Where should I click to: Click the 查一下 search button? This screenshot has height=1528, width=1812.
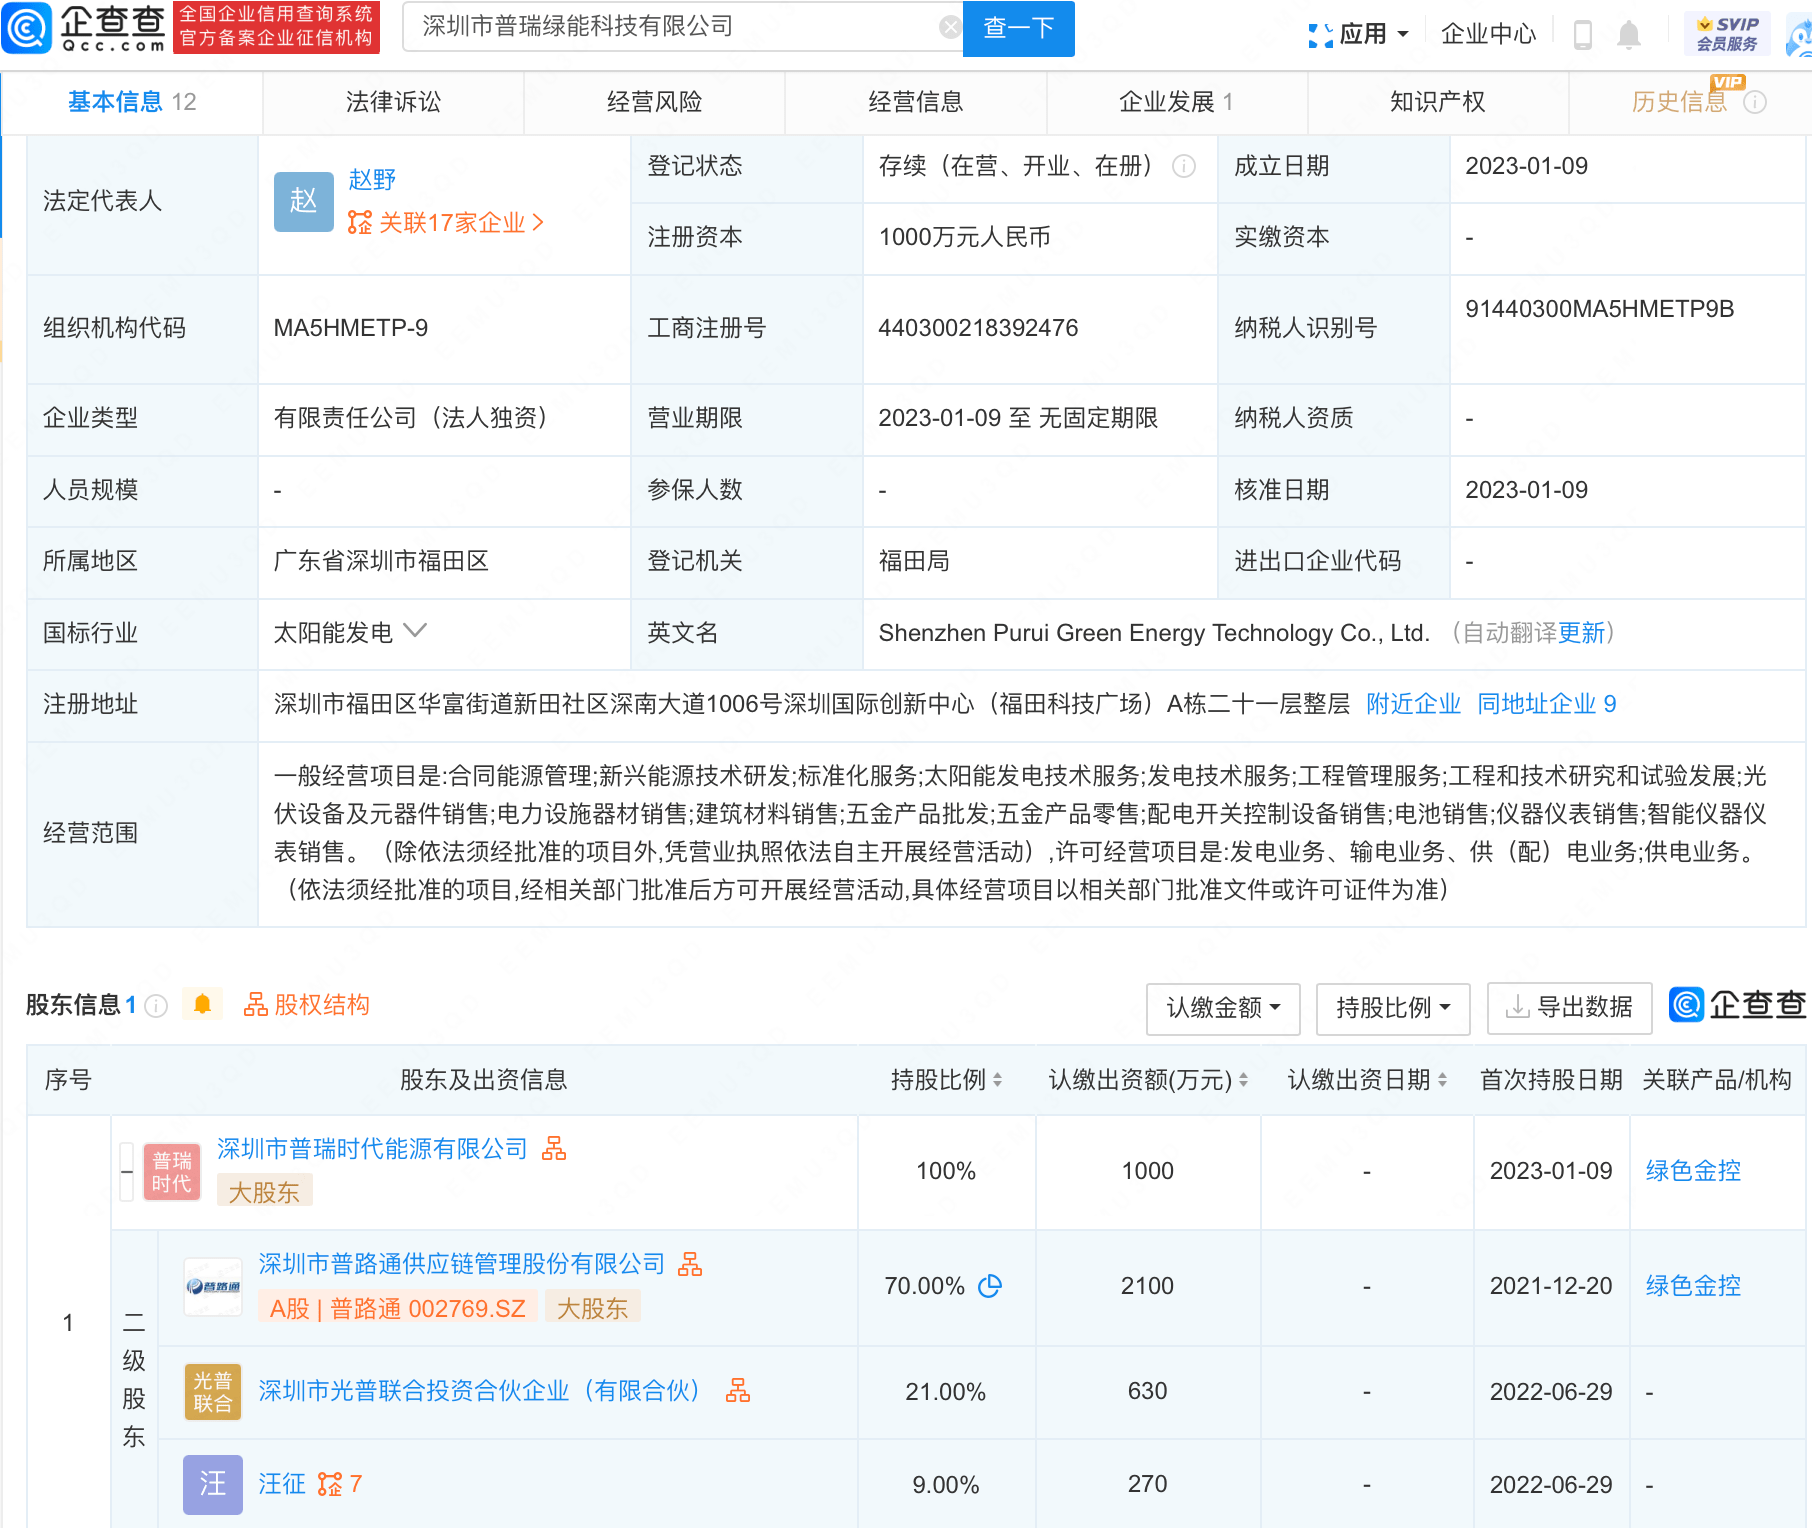coord(1018,28)
